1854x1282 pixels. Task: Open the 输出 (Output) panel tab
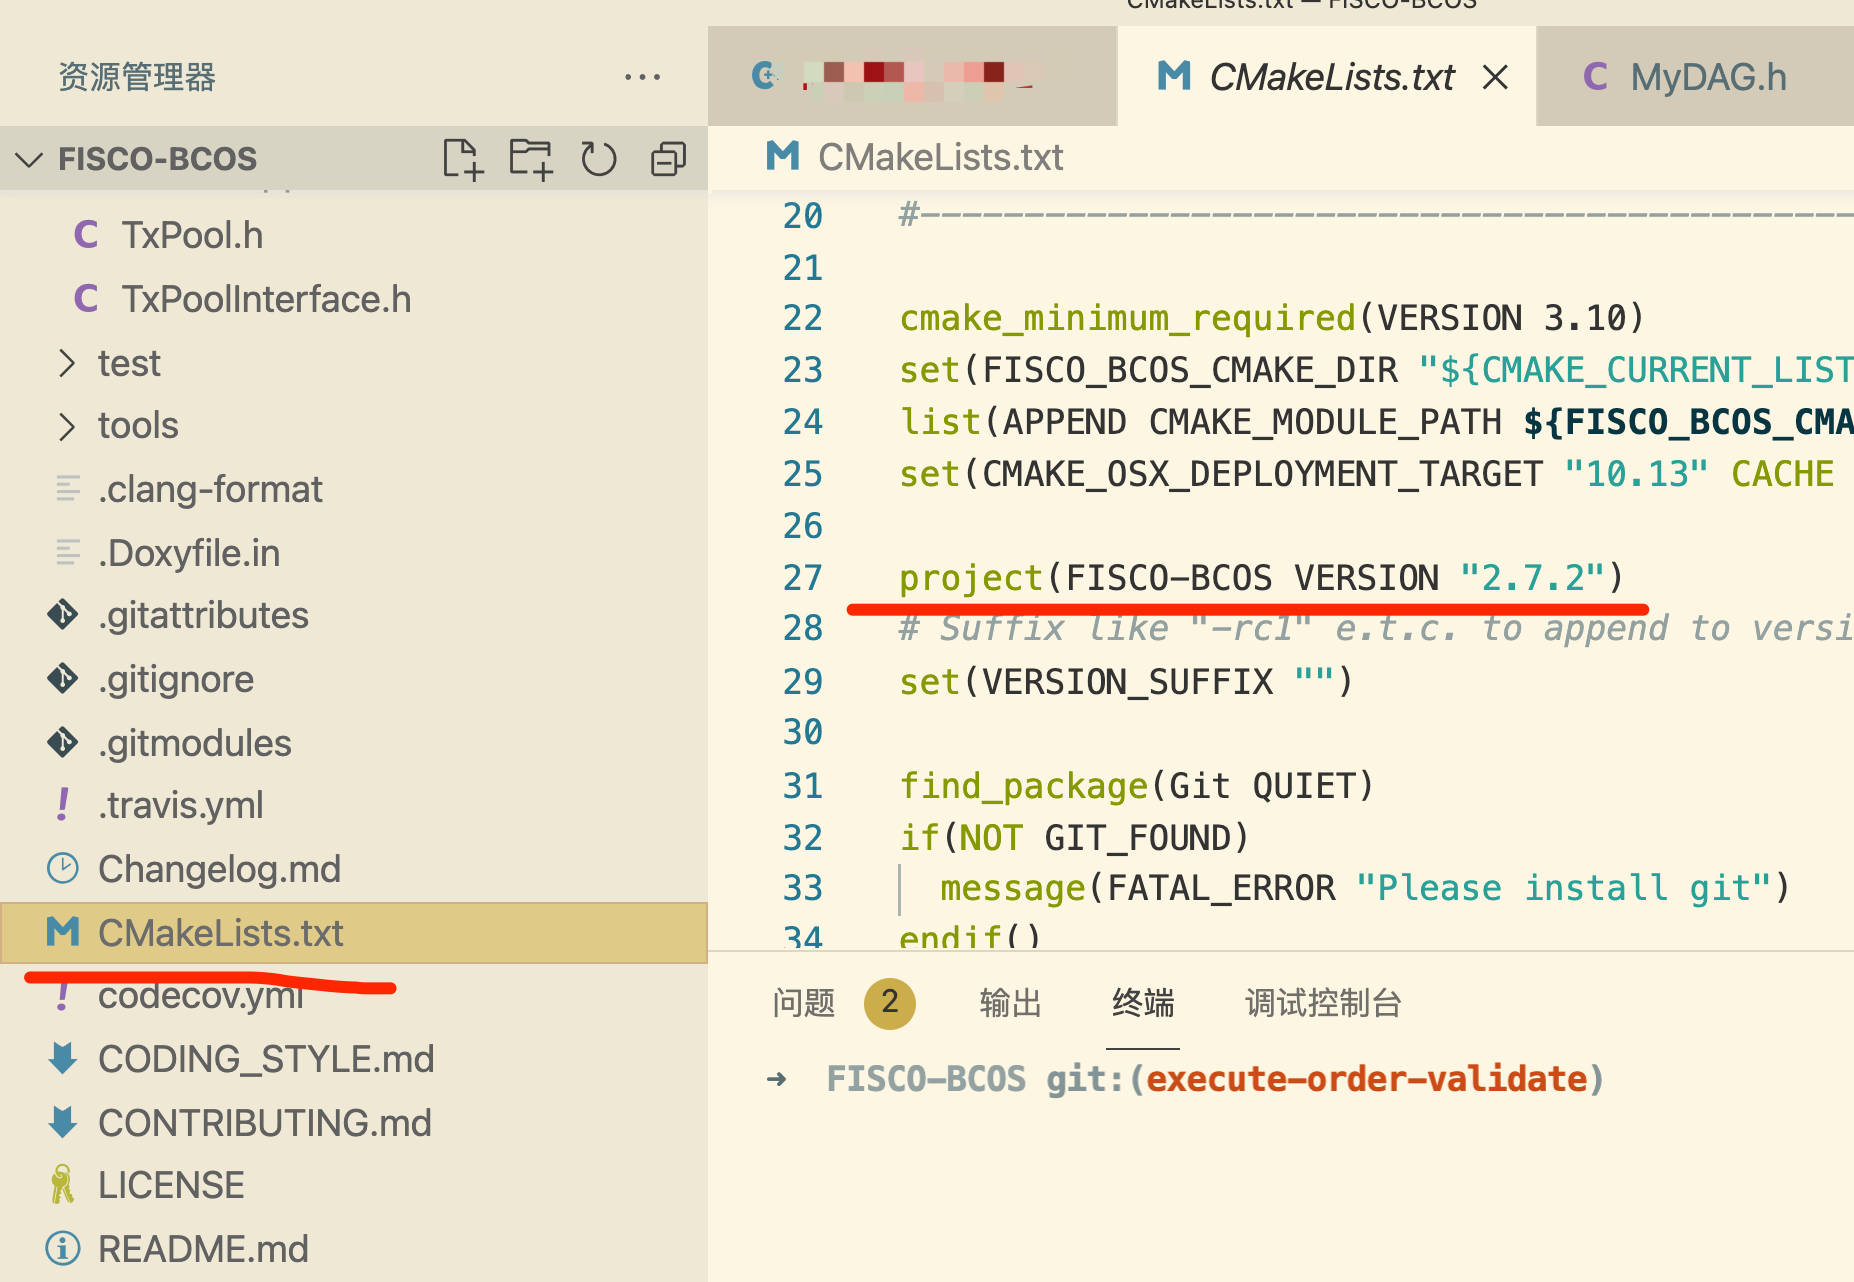click(x=1010, y=1003)
